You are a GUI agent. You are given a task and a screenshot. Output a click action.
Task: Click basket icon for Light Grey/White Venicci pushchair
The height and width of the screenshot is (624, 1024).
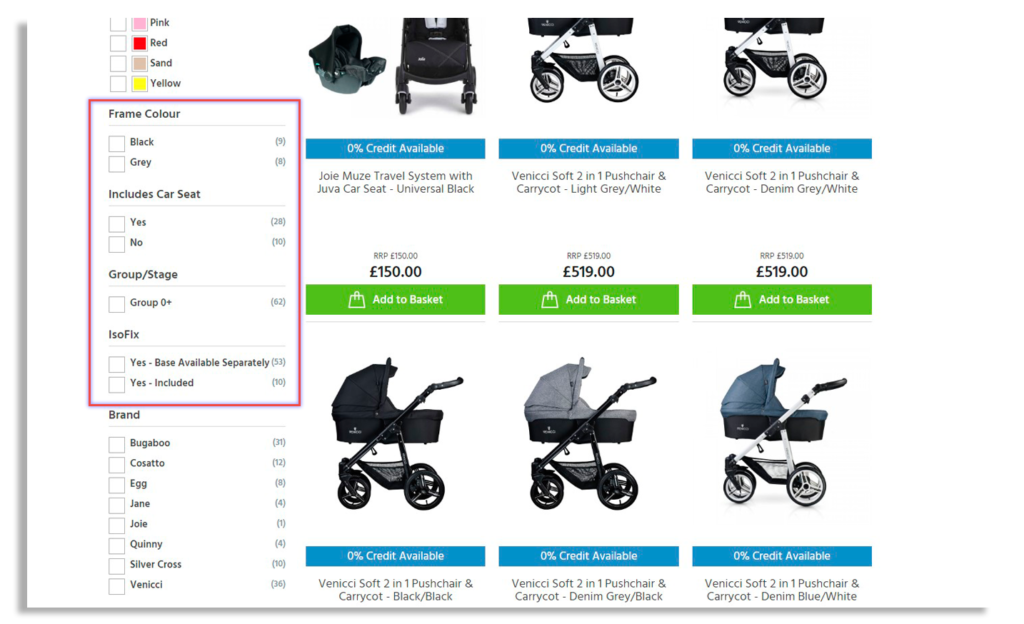coord(550,300)
